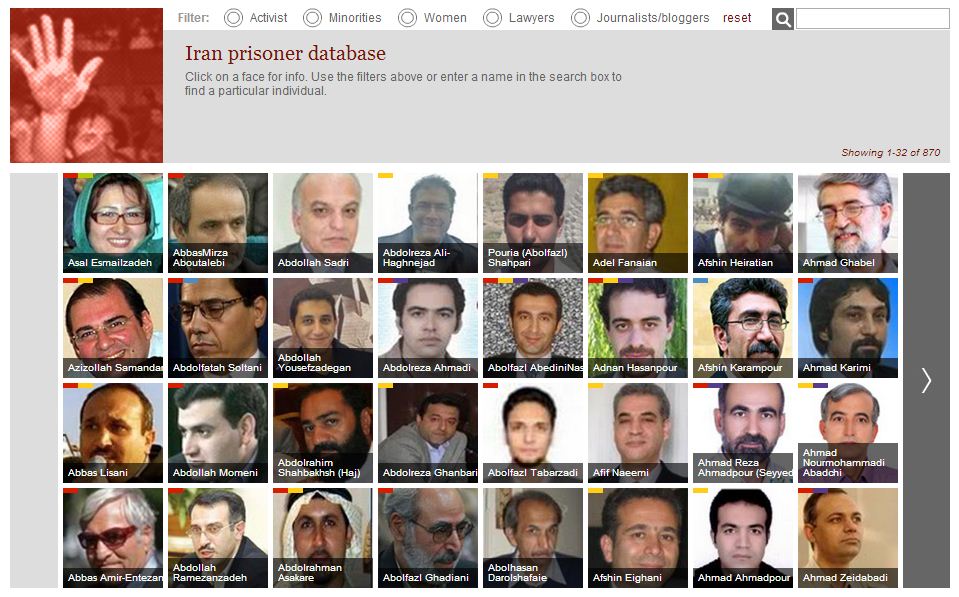Viewport: 959px width, 597px height.
Task: Open Abdolrahman Asakare's profile
Action: [x=323, y=538]
